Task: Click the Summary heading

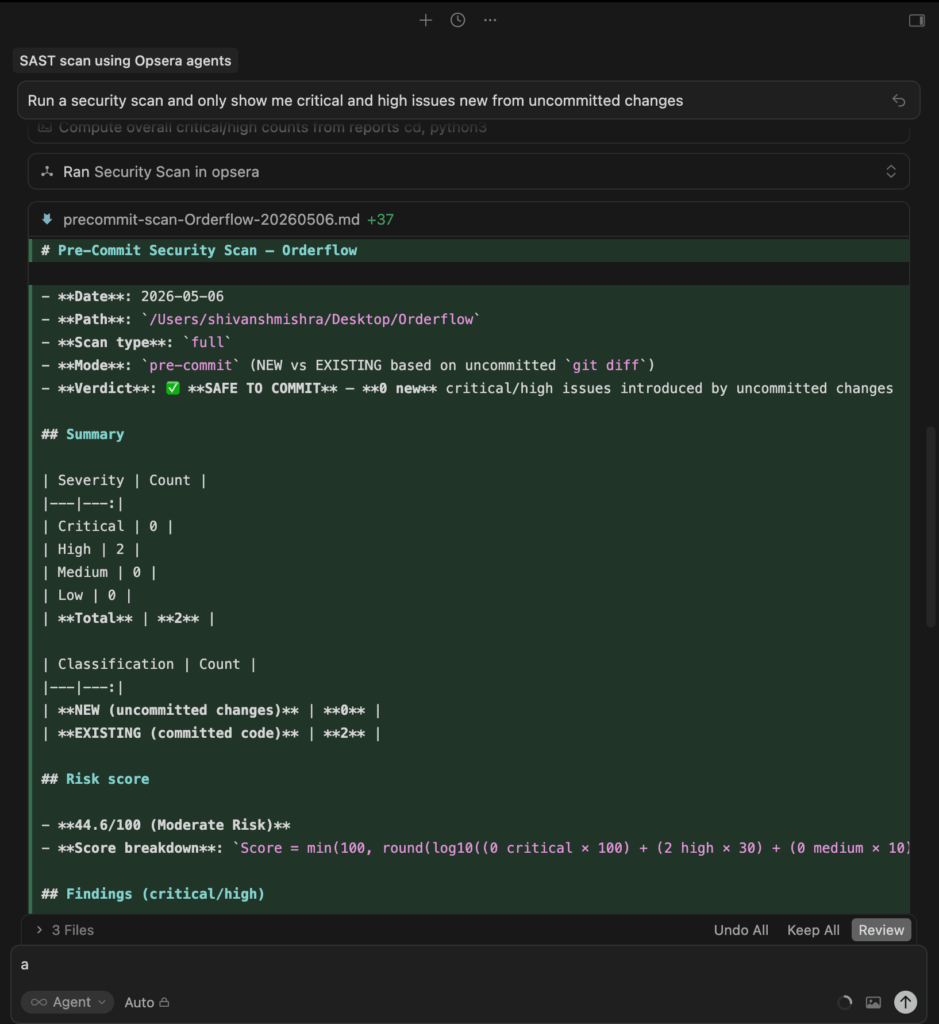Action: [82, 434]
